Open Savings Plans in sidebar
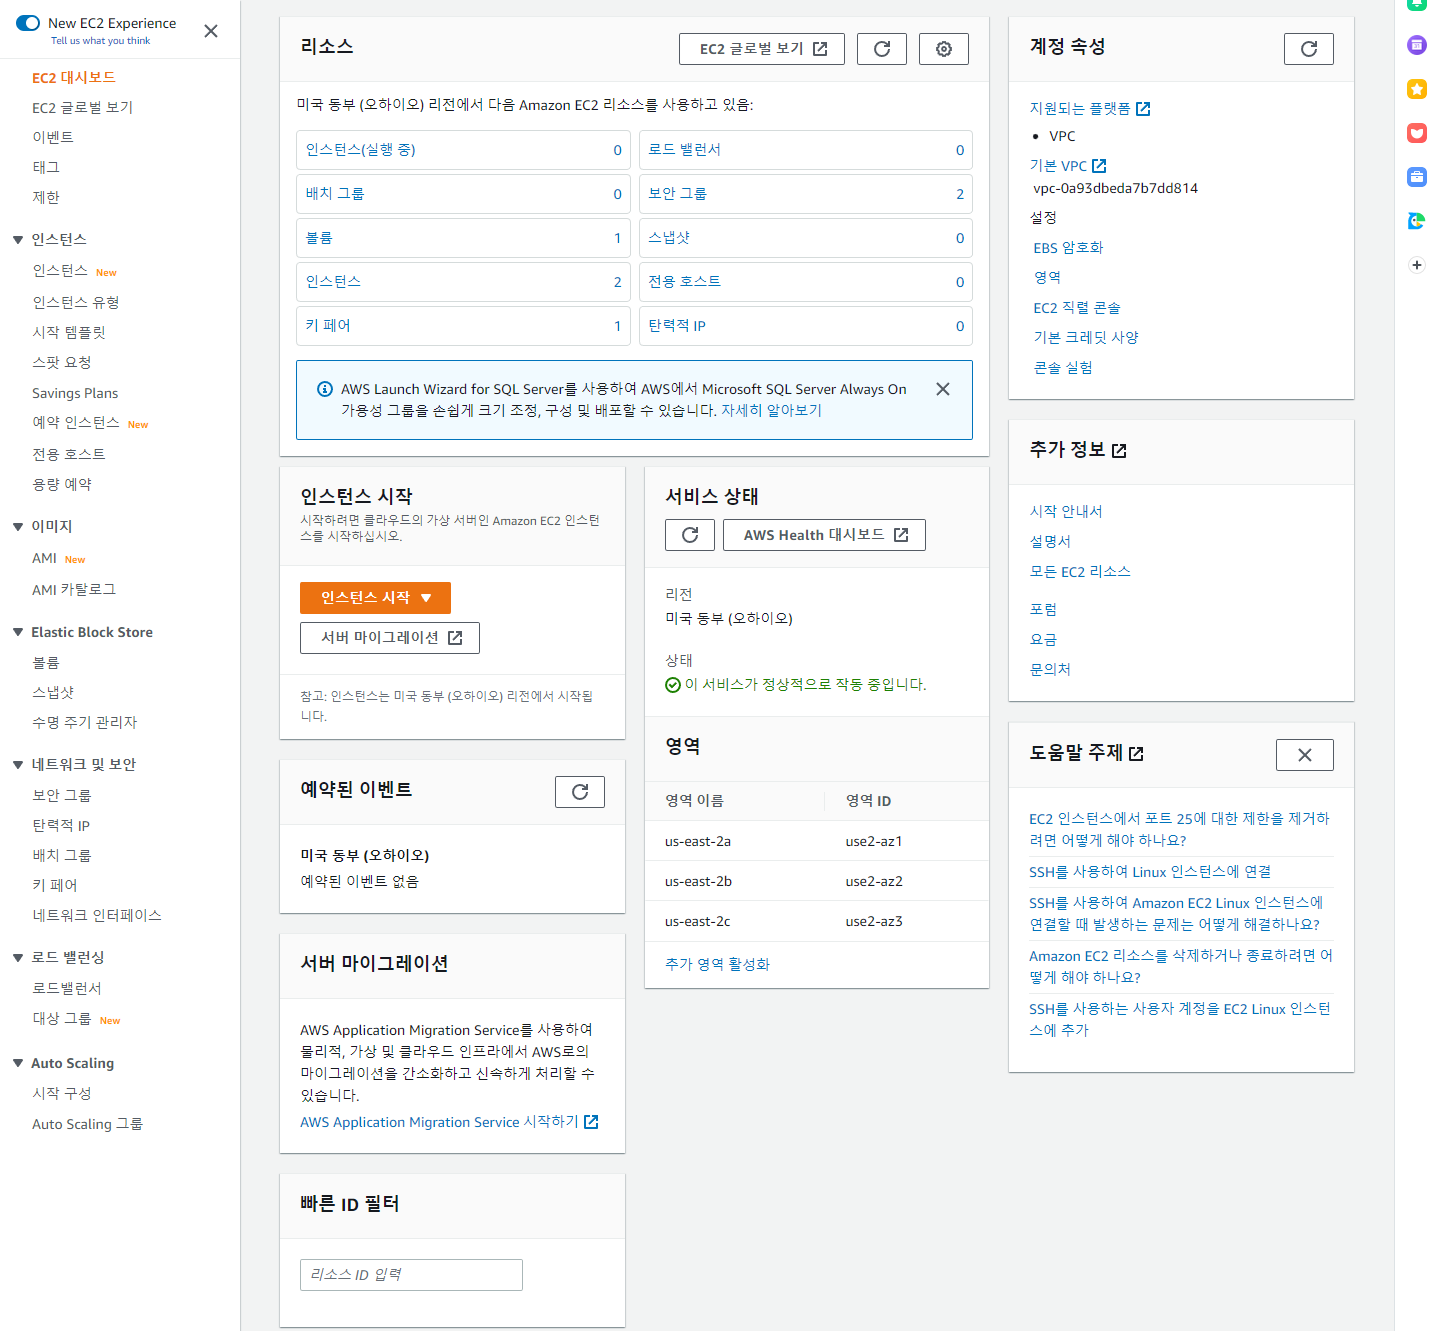Image resolution: width=1438 pixels, height=1331 pixels. [x=75, y=394]
